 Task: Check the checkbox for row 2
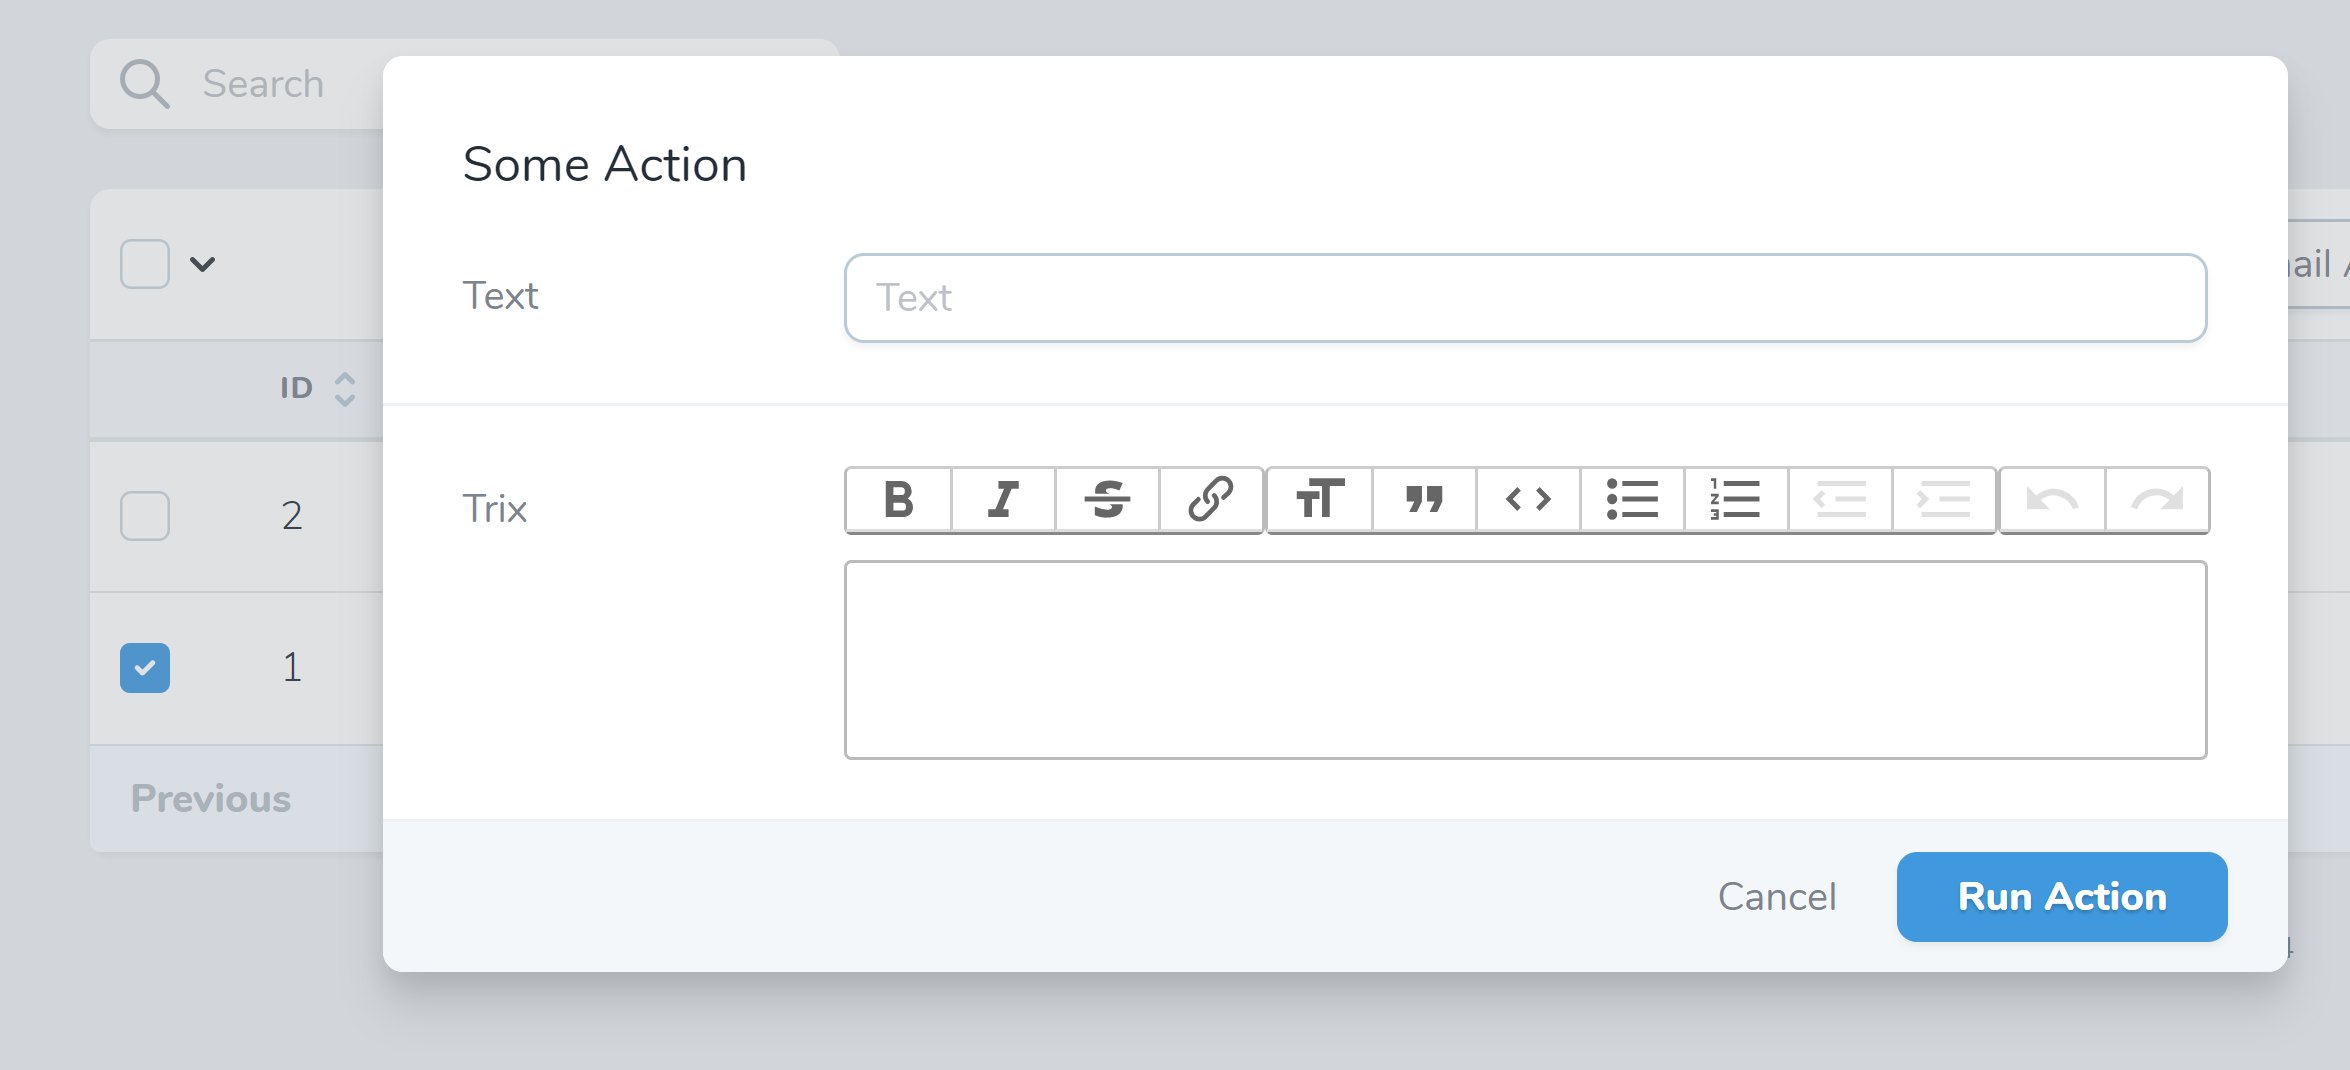[145, 515]
